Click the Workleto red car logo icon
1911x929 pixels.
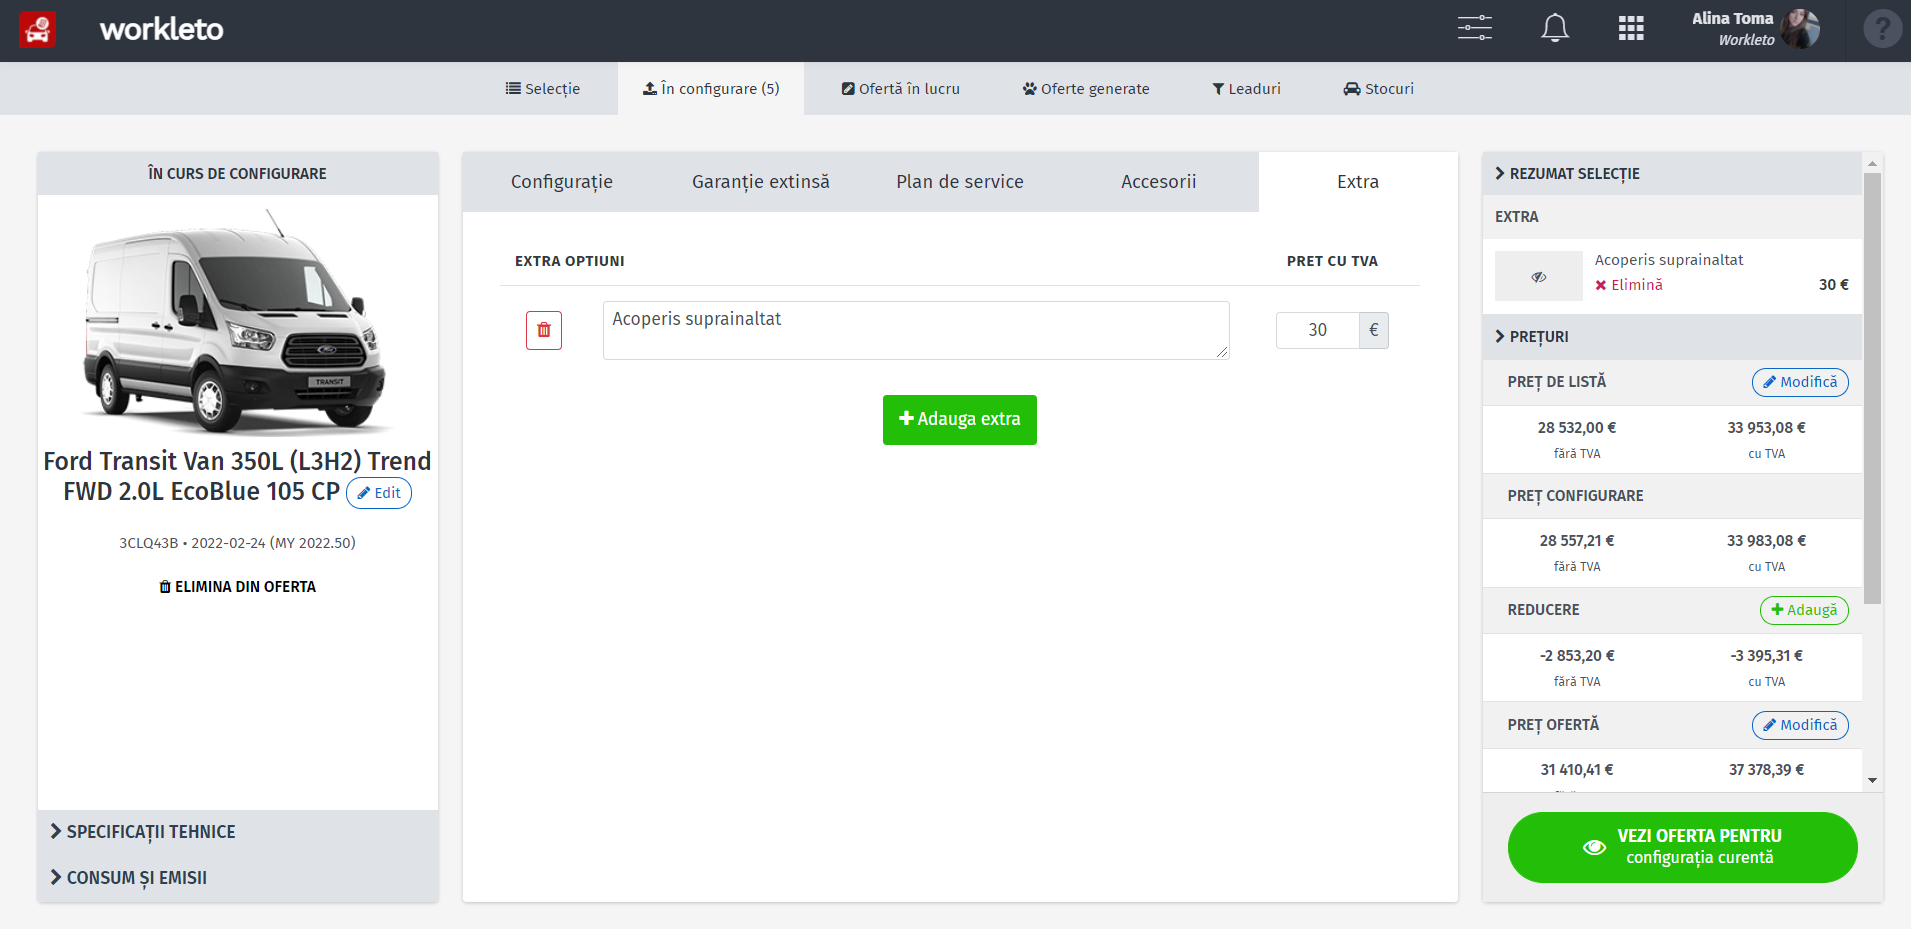38,30
